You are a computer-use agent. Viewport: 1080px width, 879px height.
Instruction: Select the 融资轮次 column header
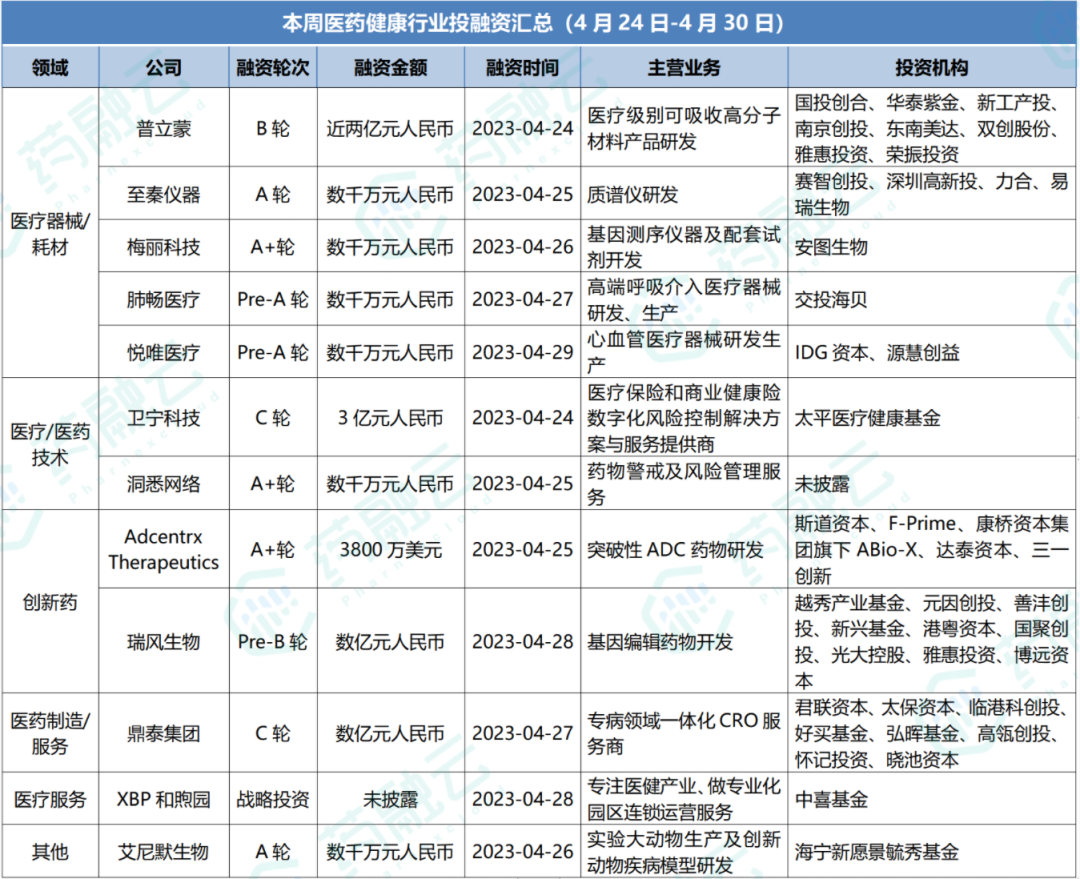pyautogui.click(x=273, y=68)
